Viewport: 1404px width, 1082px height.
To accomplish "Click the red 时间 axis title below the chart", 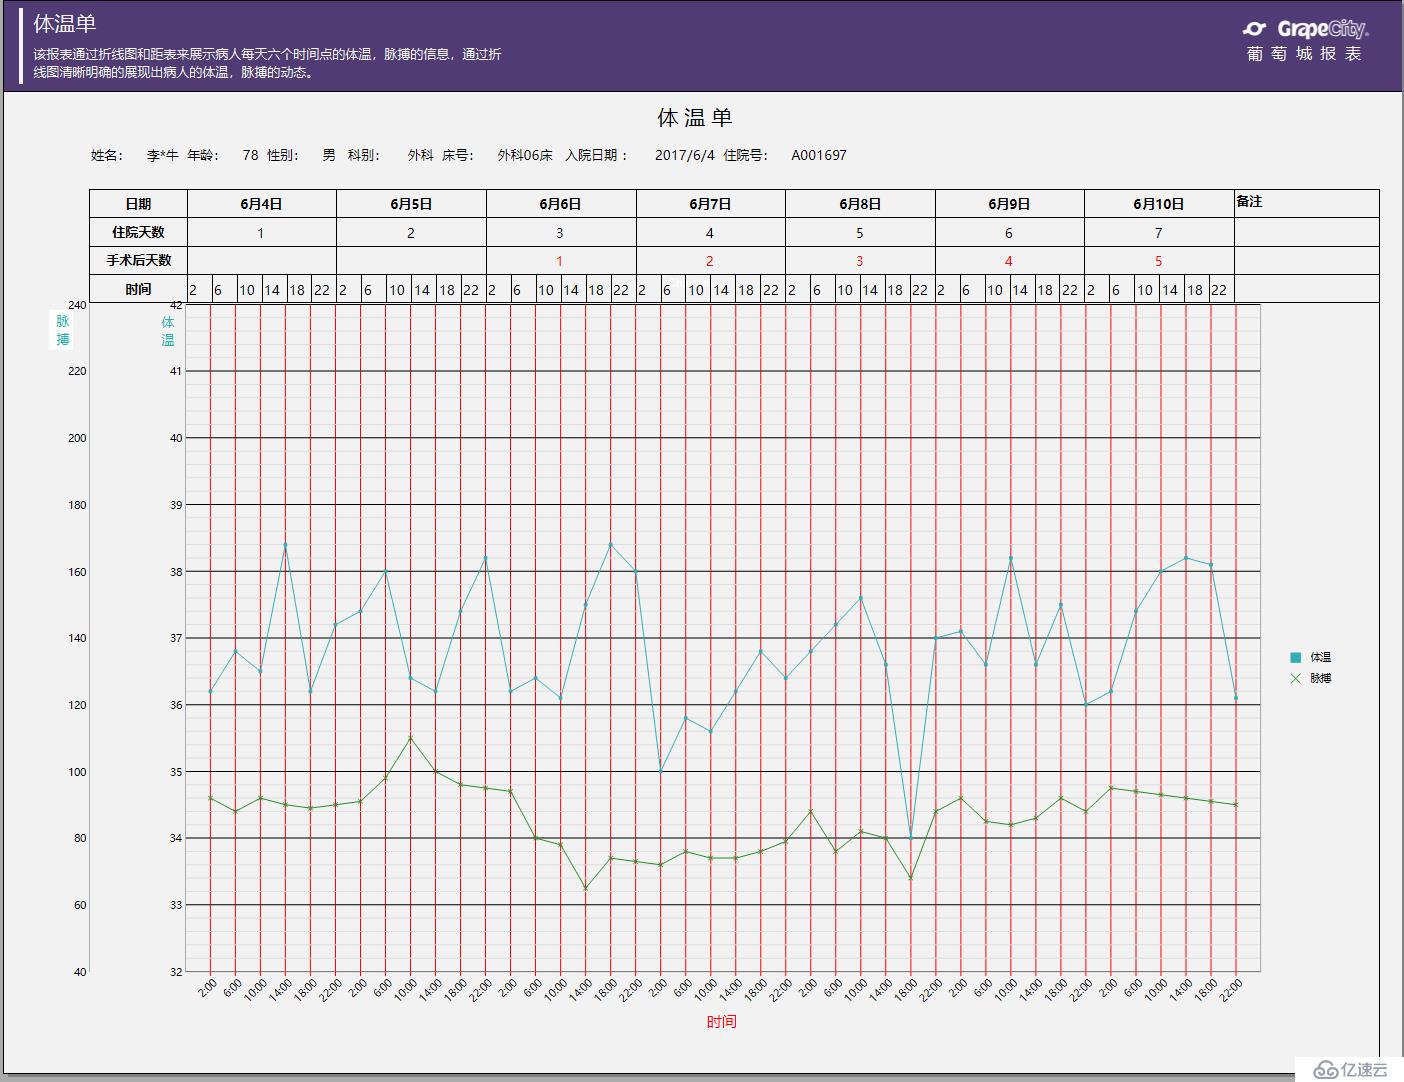I will point(722,1022).
